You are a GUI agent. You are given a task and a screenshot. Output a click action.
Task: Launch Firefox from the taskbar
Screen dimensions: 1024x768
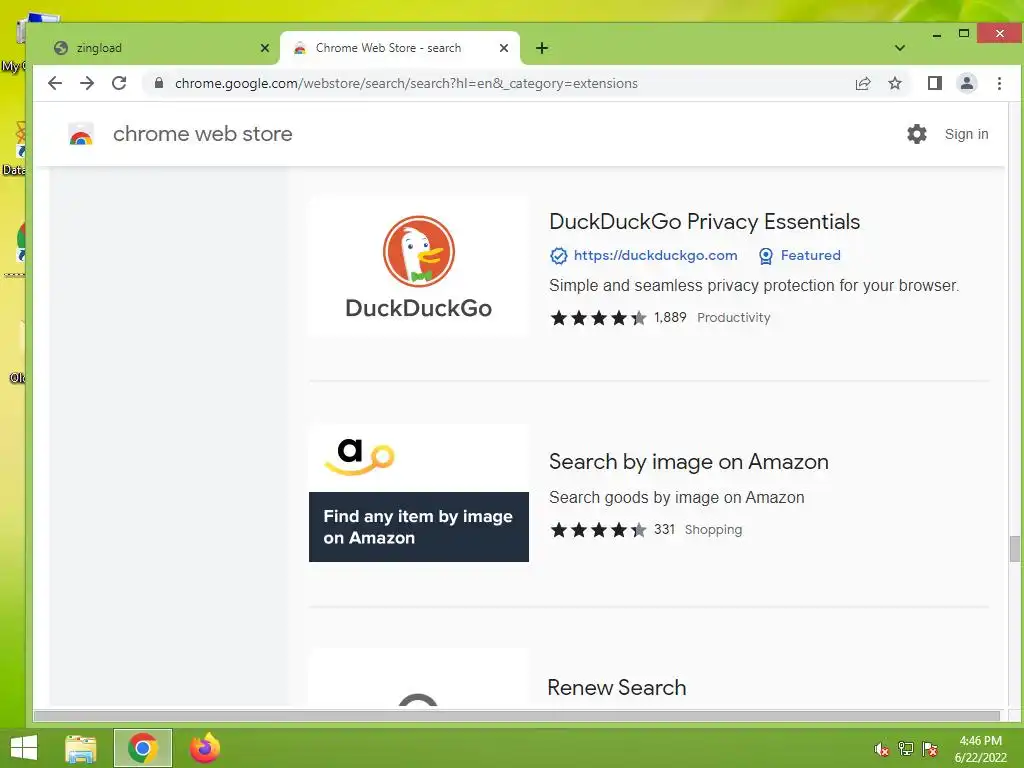point(204,748)
